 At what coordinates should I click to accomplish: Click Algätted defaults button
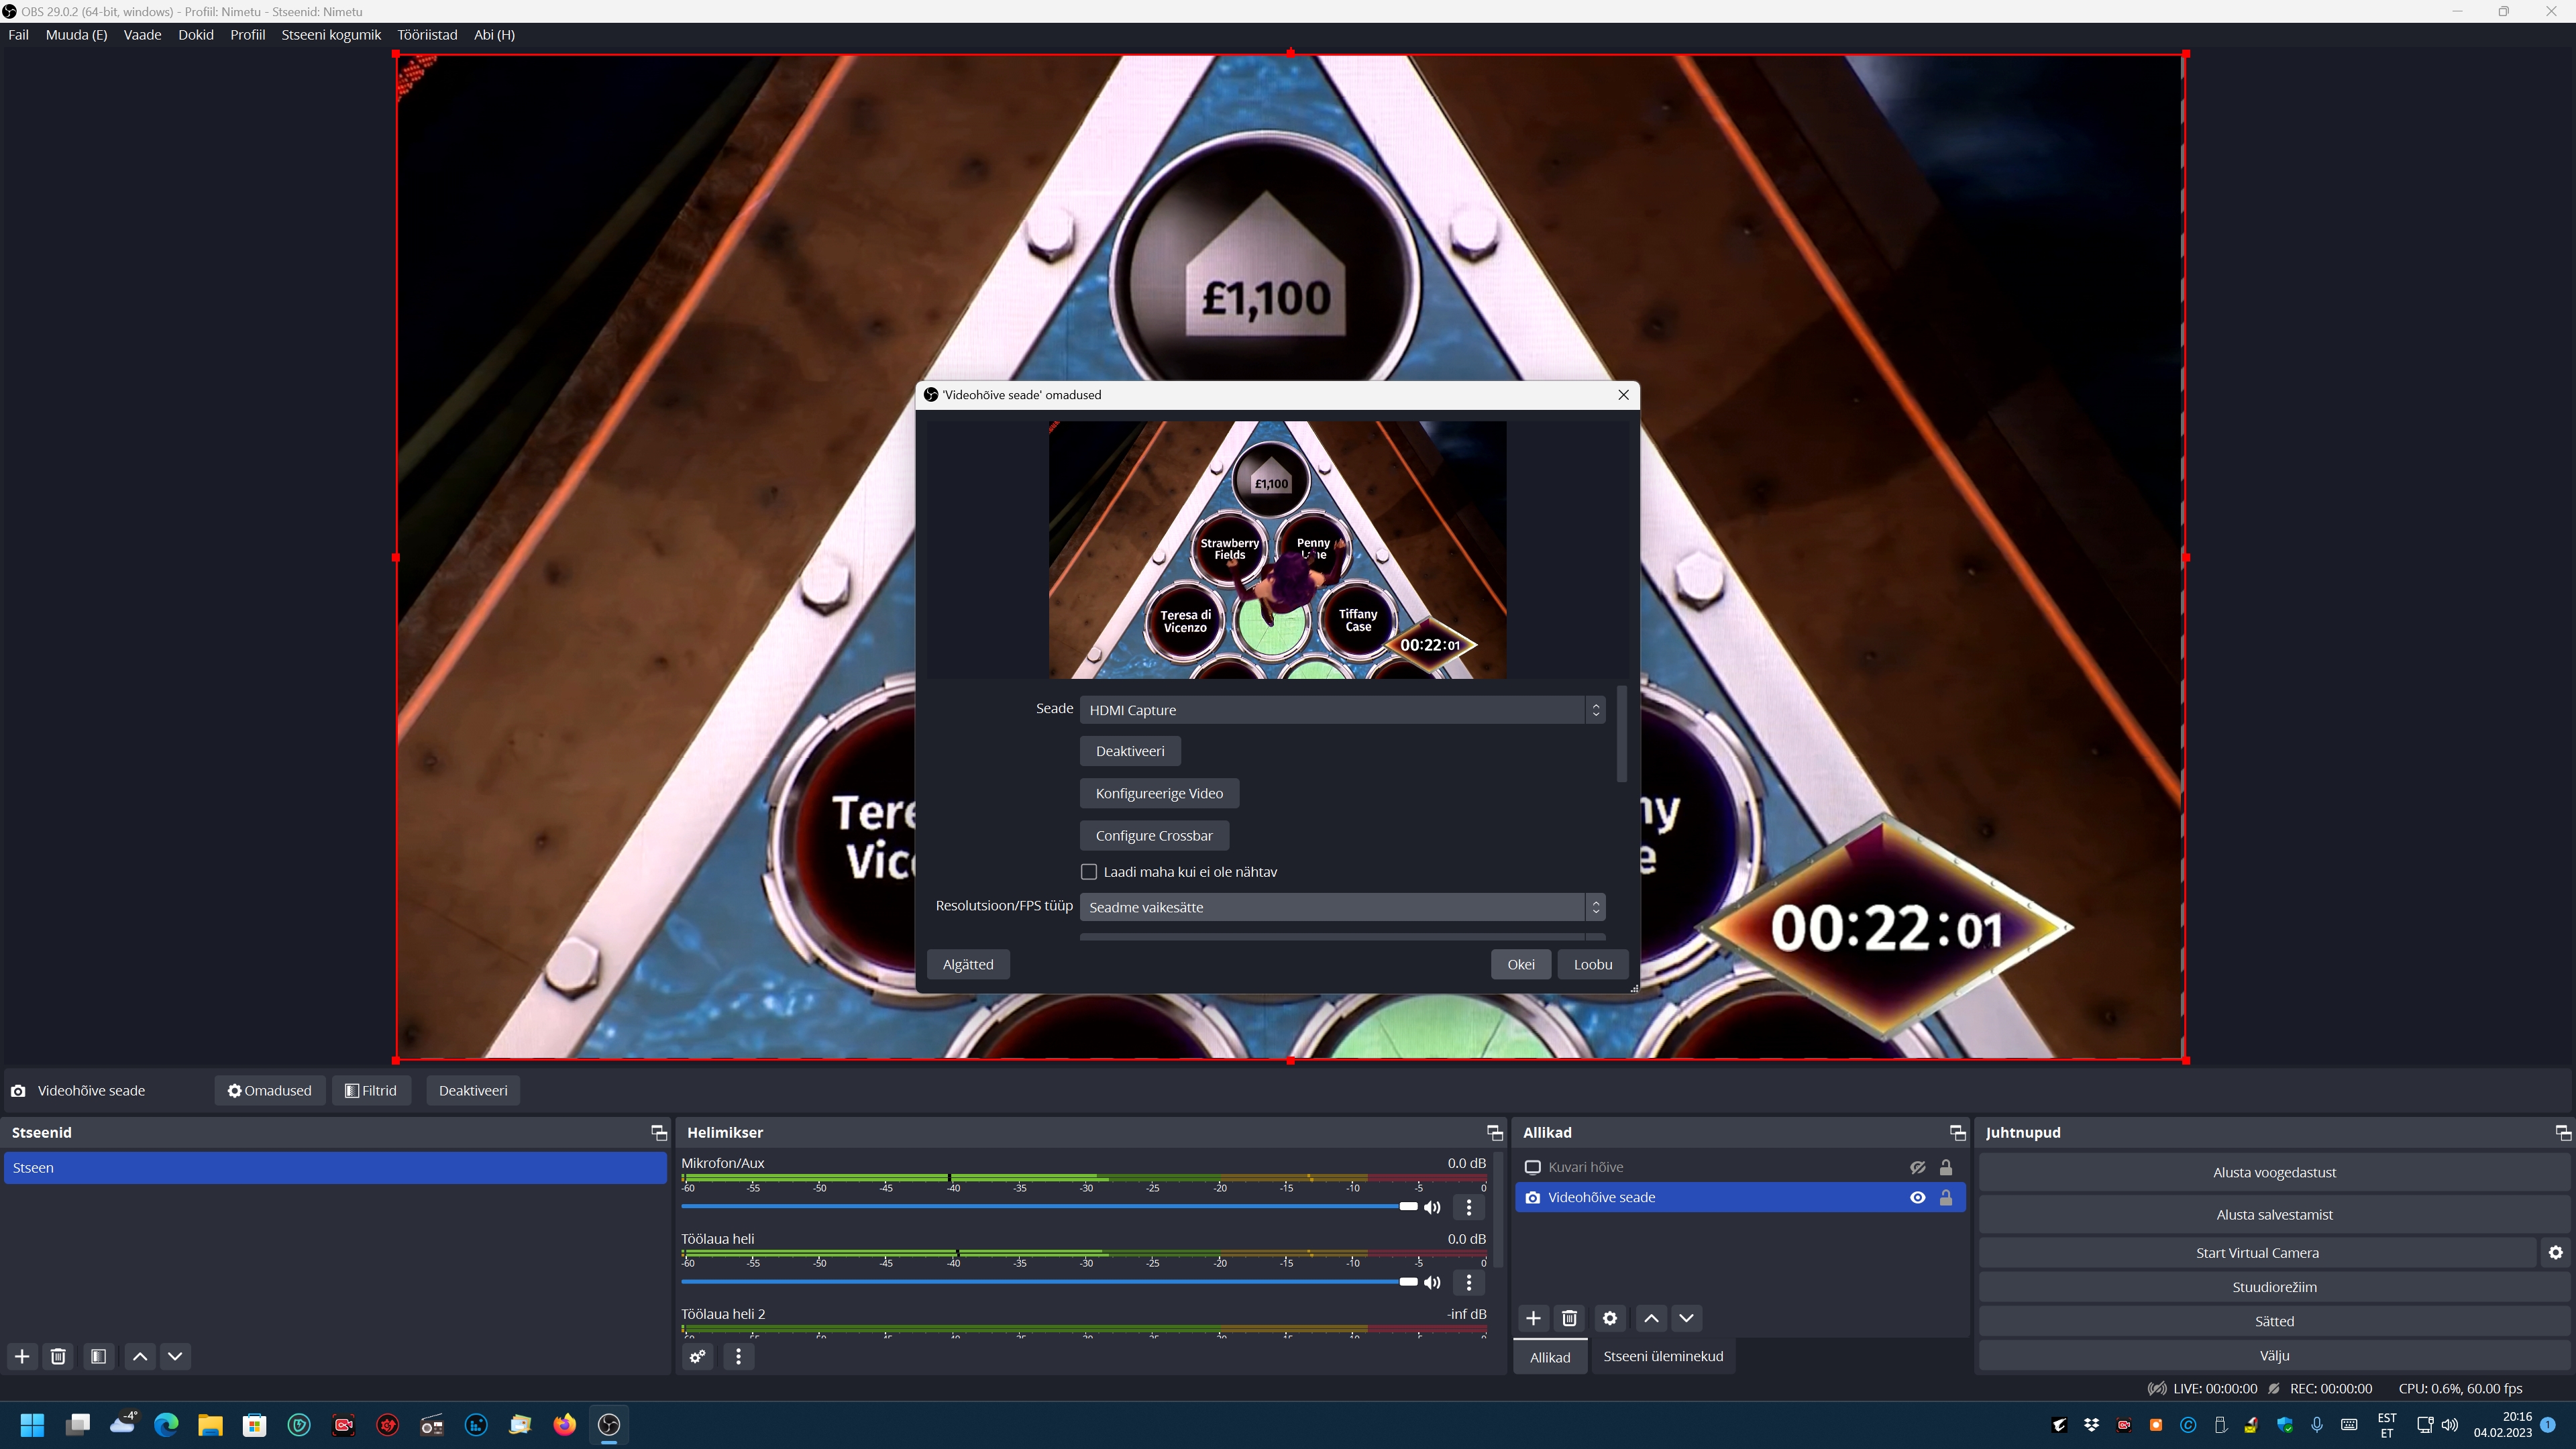pos(968,964)
